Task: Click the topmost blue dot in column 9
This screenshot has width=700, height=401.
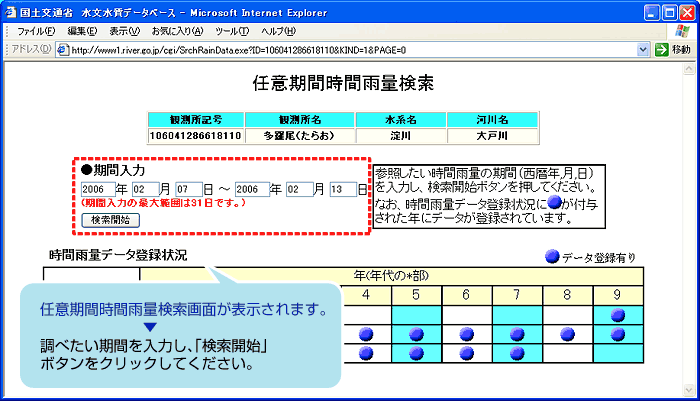Action: (618, 314)
